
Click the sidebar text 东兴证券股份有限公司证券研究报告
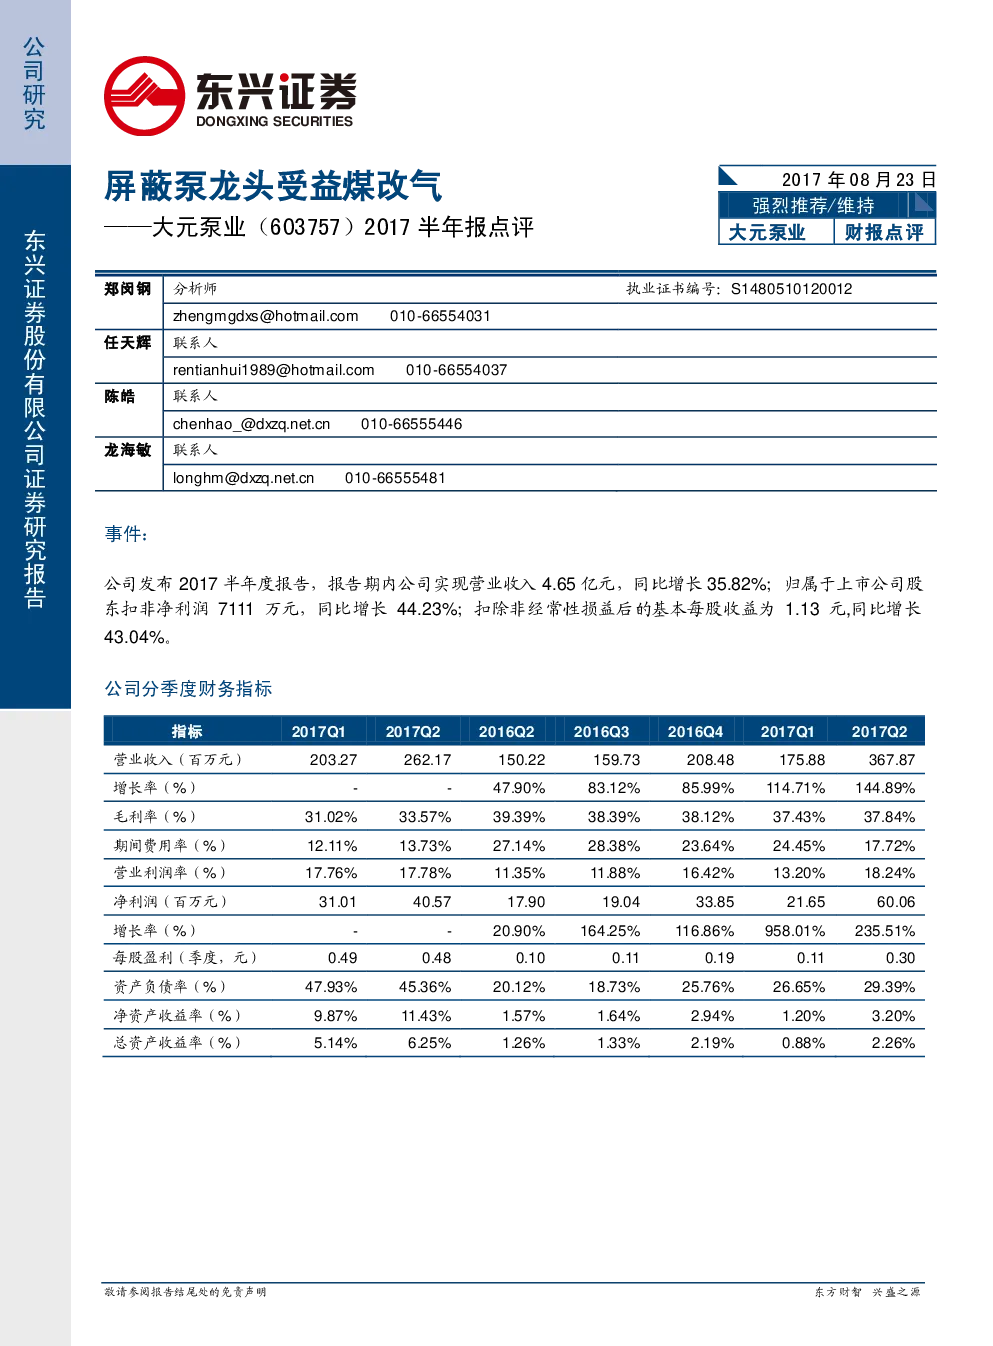click(35, 420)
